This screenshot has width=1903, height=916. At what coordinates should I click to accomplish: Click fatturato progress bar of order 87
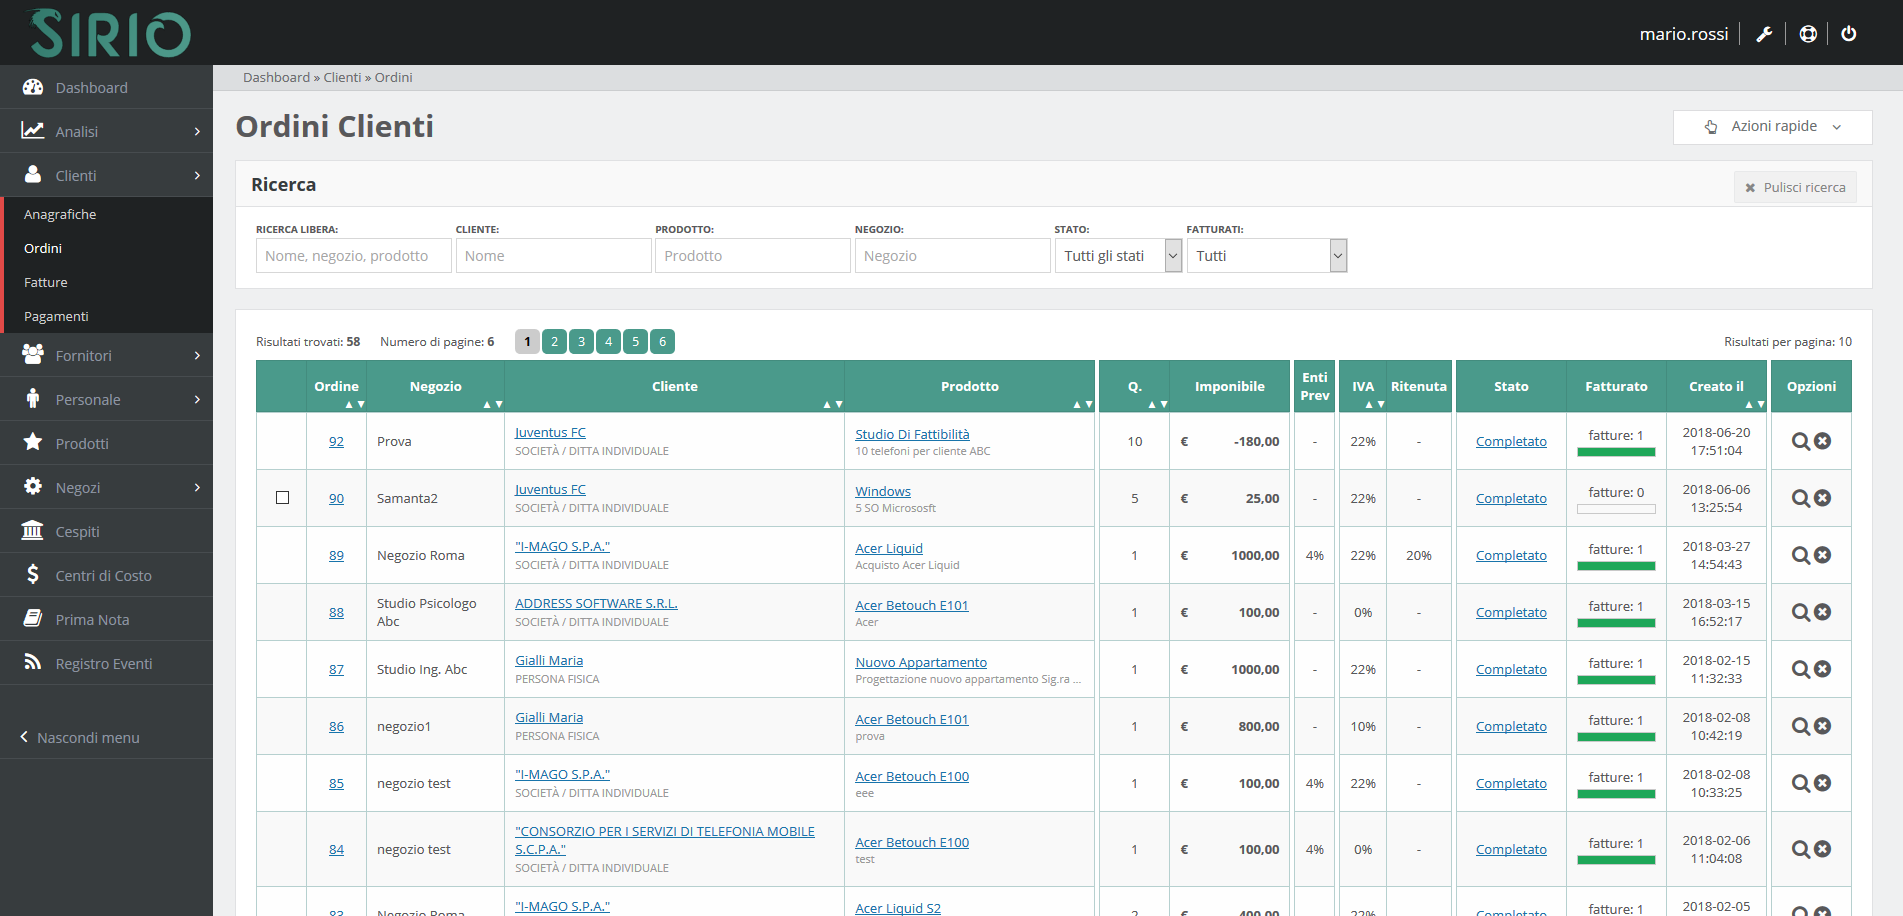tap(1616, 680)
